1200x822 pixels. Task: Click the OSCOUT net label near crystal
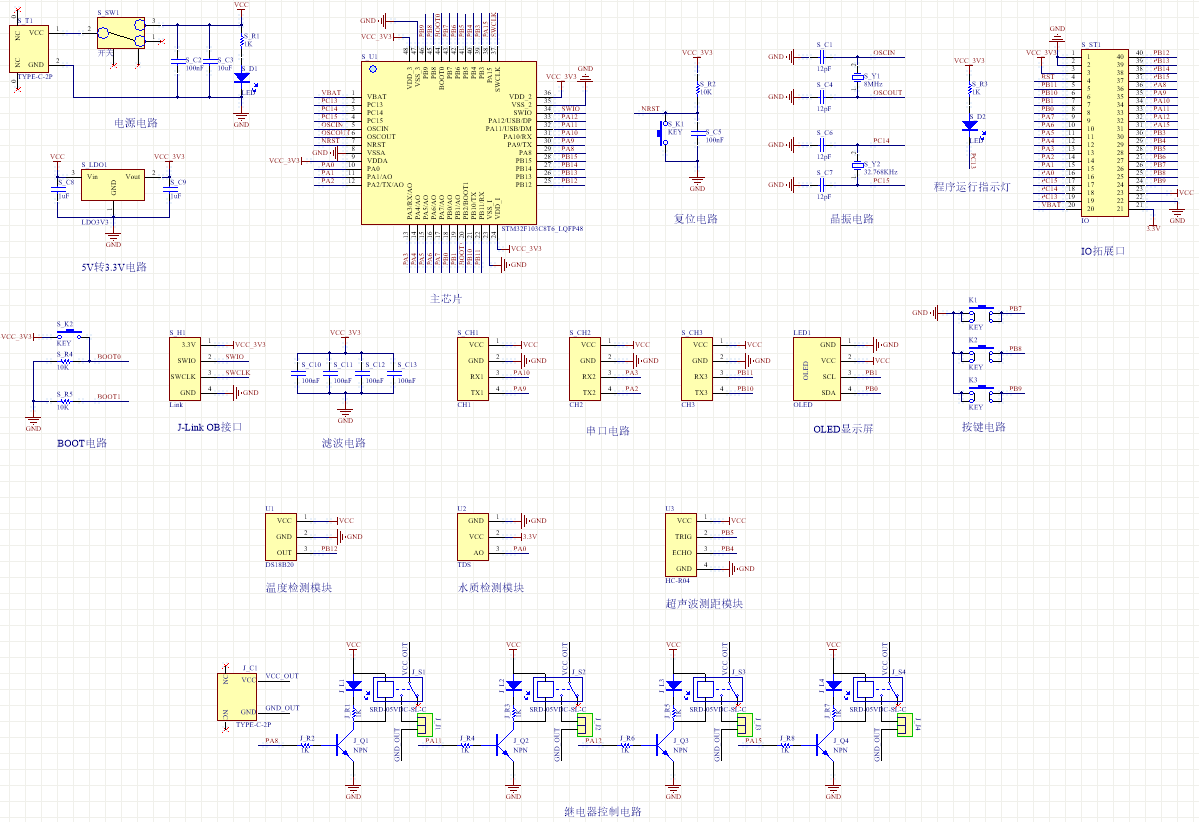887,93
